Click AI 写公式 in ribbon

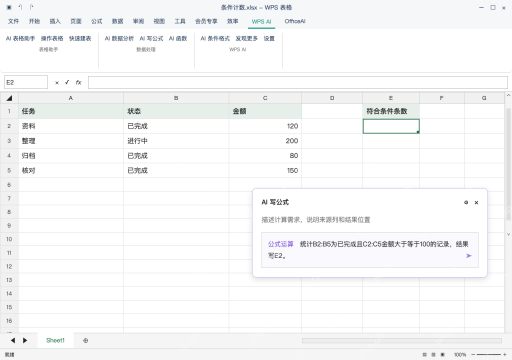151,39
